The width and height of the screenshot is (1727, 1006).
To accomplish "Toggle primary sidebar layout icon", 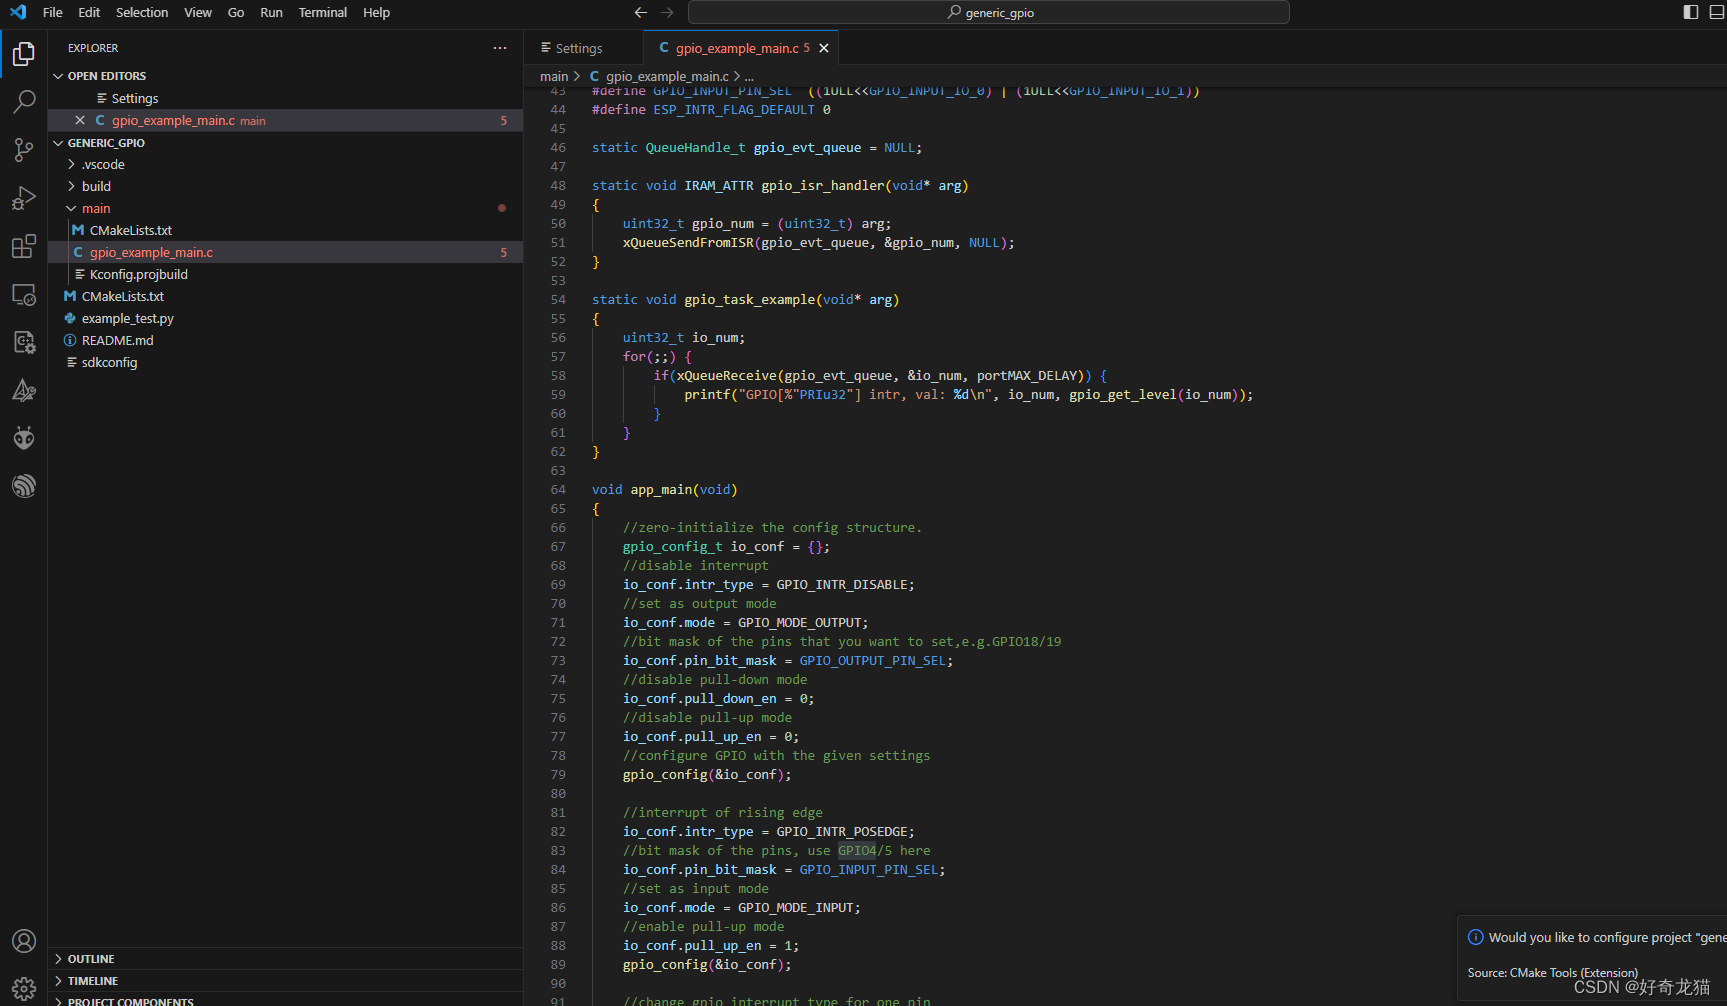I will [x=1691, y=12].
